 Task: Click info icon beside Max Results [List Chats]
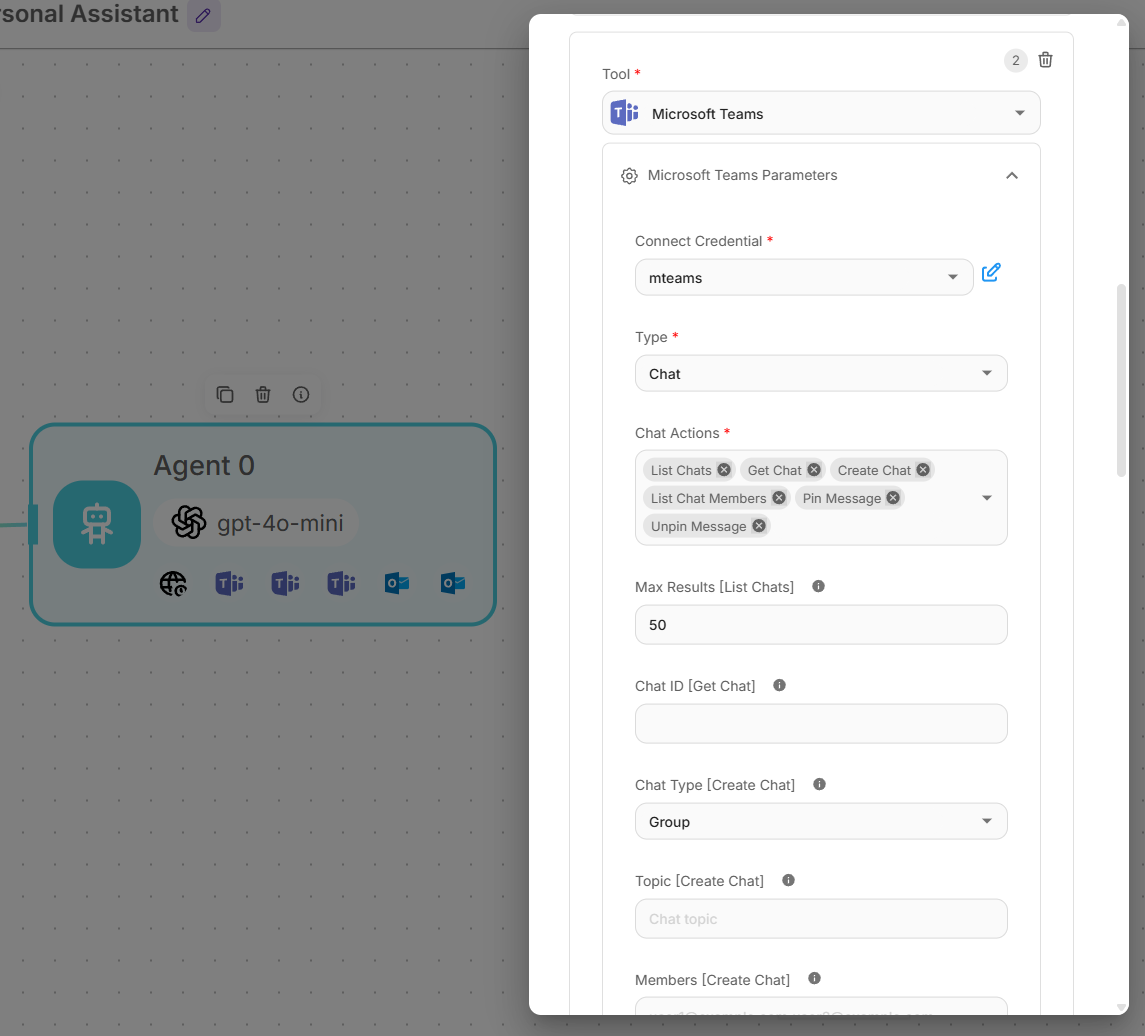pos(818,587)
